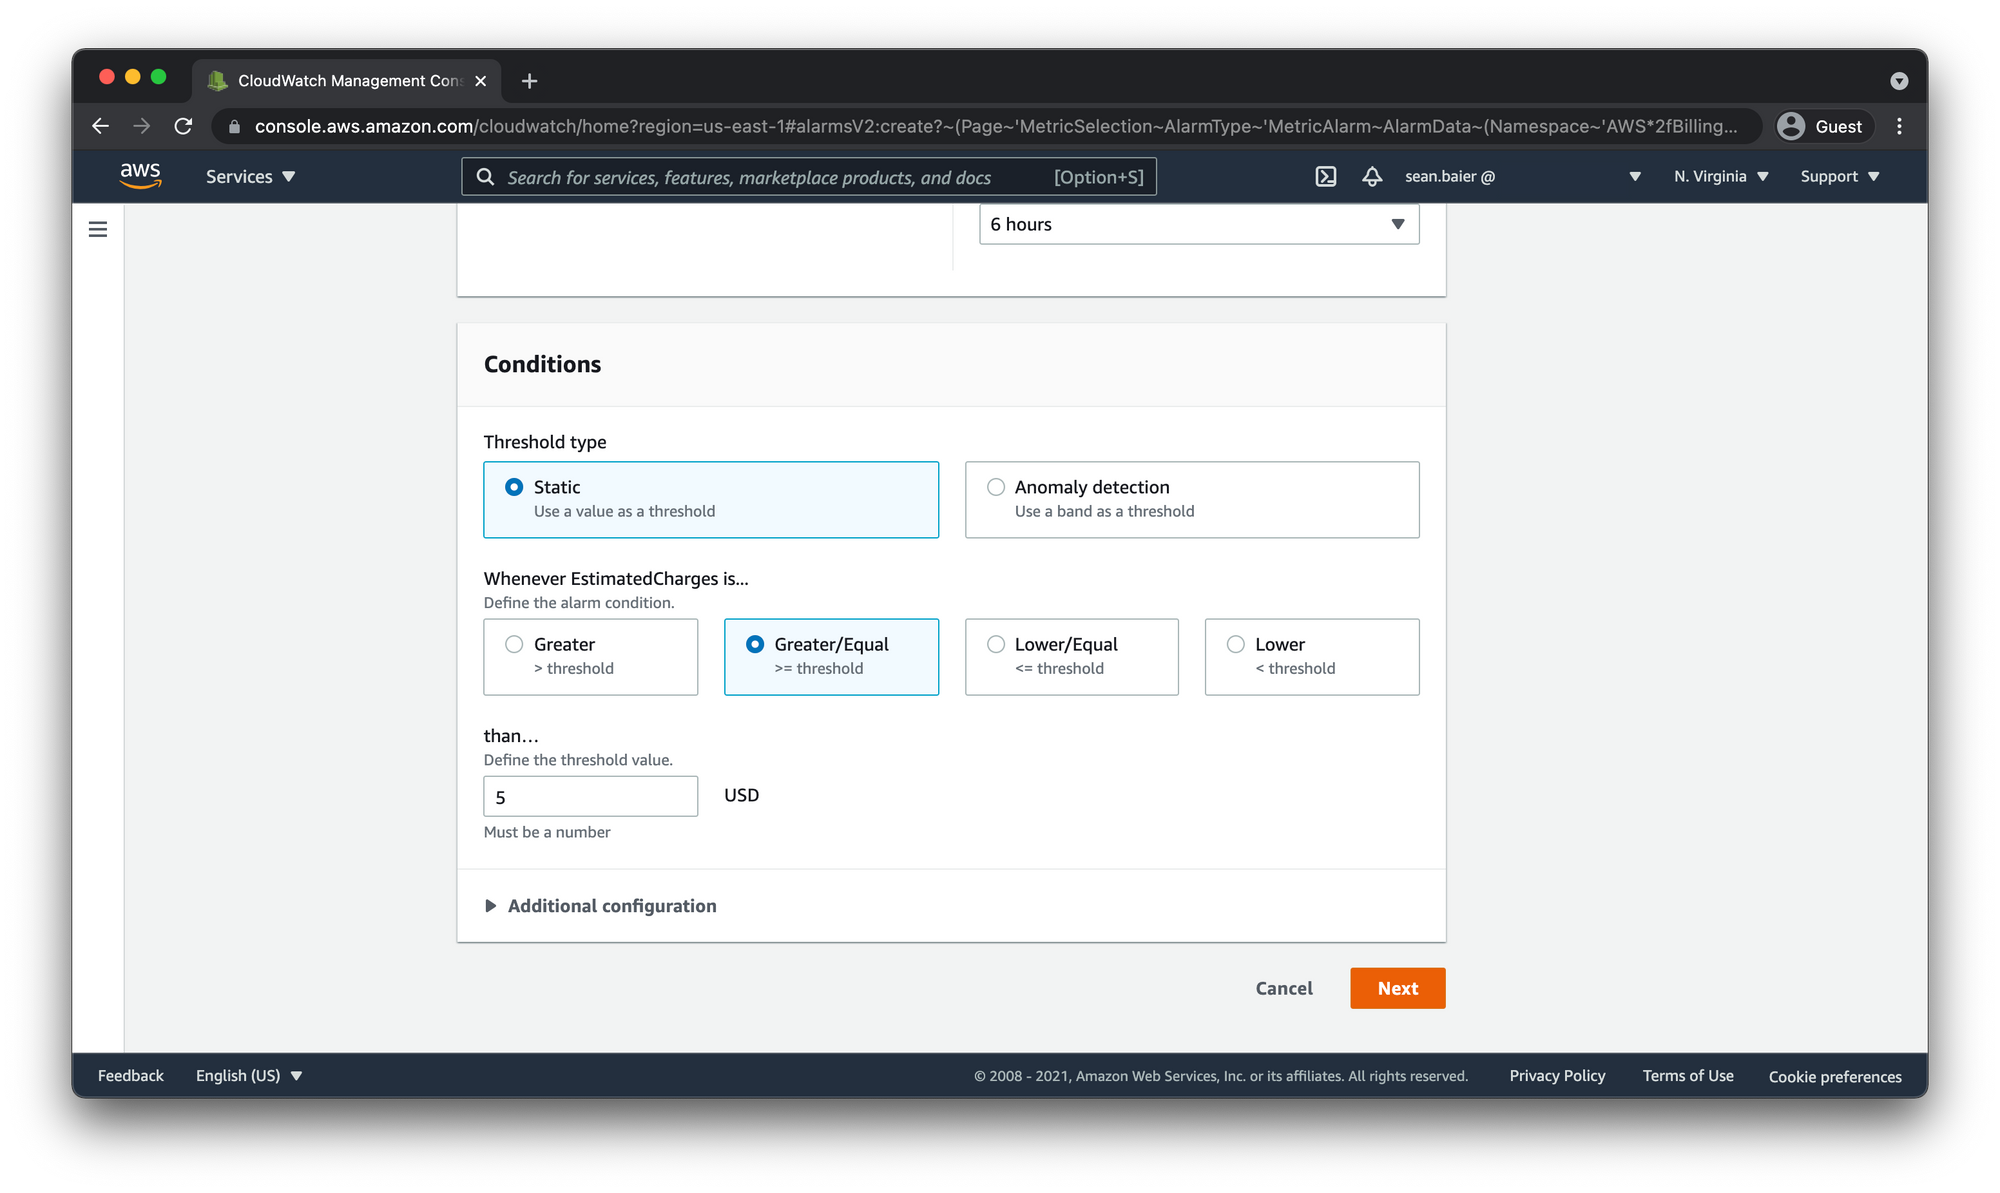2000x1193 pixels.
Task: Click the AWS logo home icon
Action: [140, 176]
